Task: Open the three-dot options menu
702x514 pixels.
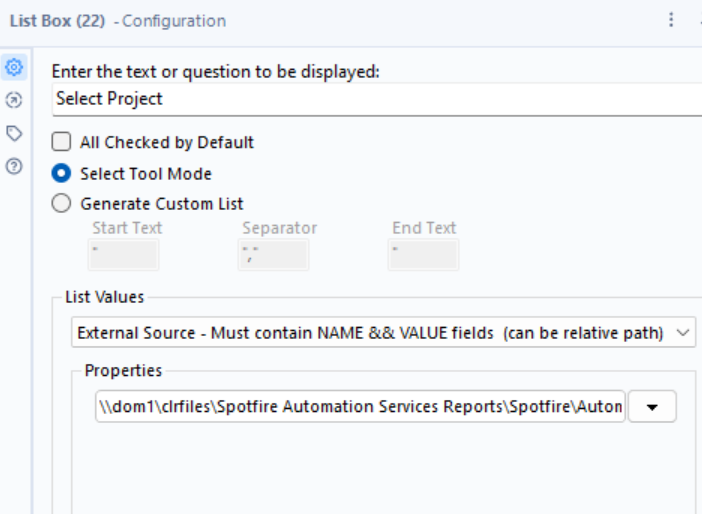Action: click(671, 20)
